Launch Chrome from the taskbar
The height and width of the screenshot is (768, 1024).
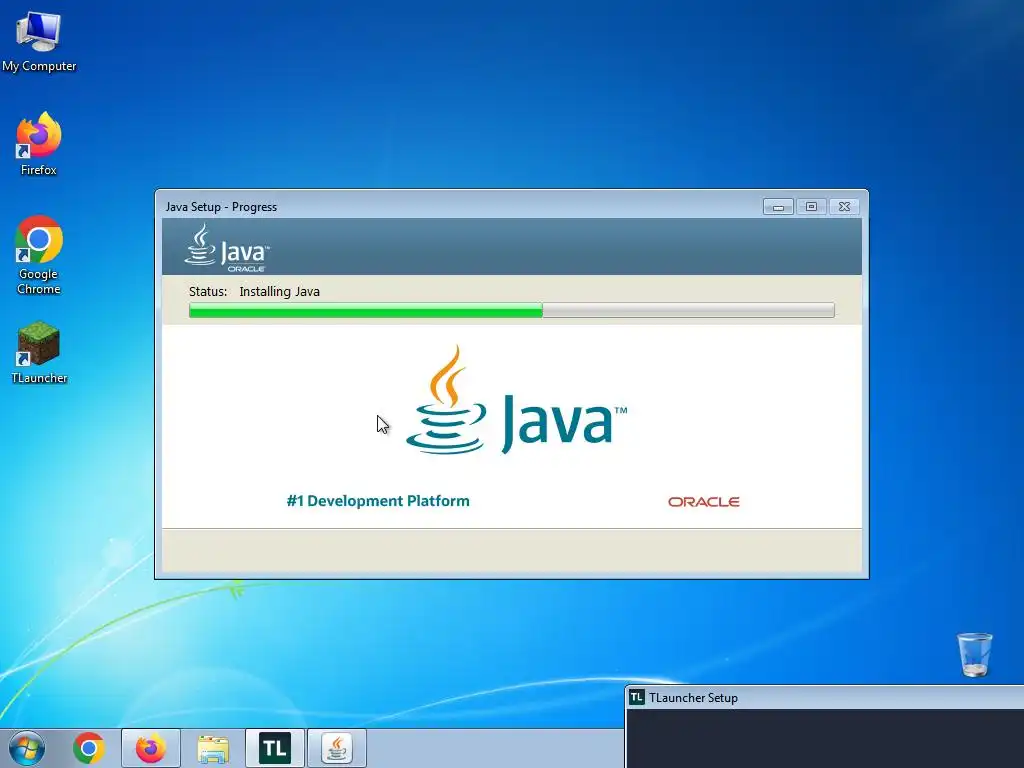pos(89,748)
